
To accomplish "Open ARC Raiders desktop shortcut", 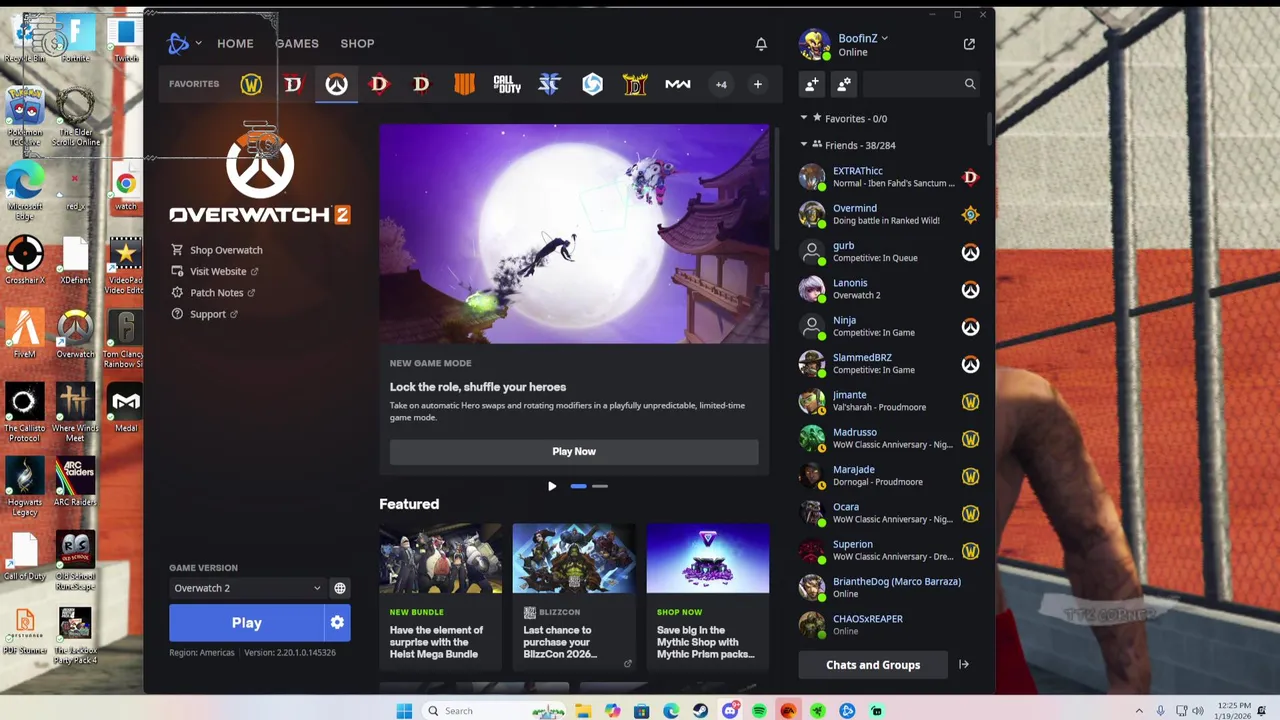I will tap(75, 483).
